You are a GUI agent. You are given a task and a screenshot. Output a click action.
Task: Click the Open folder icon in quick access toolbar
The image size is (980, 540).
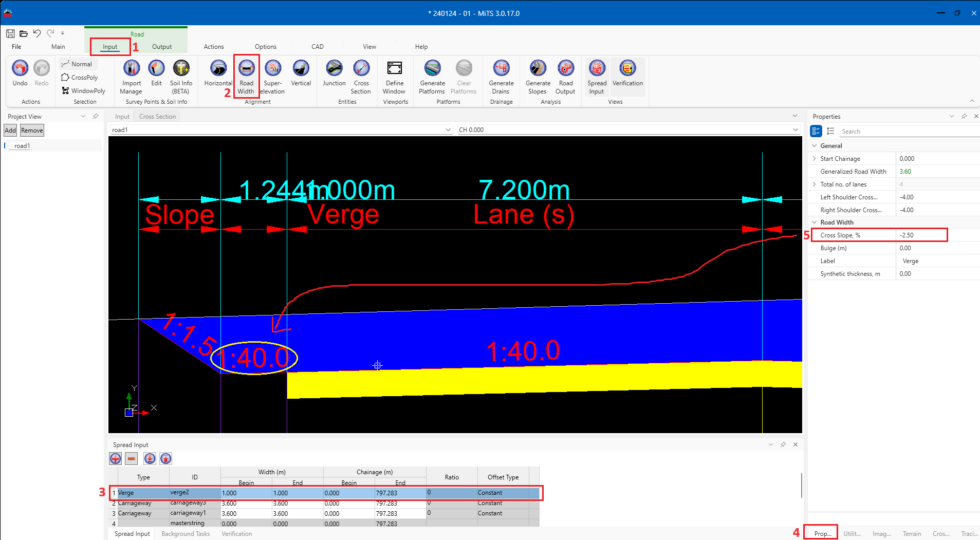point(23,33)
